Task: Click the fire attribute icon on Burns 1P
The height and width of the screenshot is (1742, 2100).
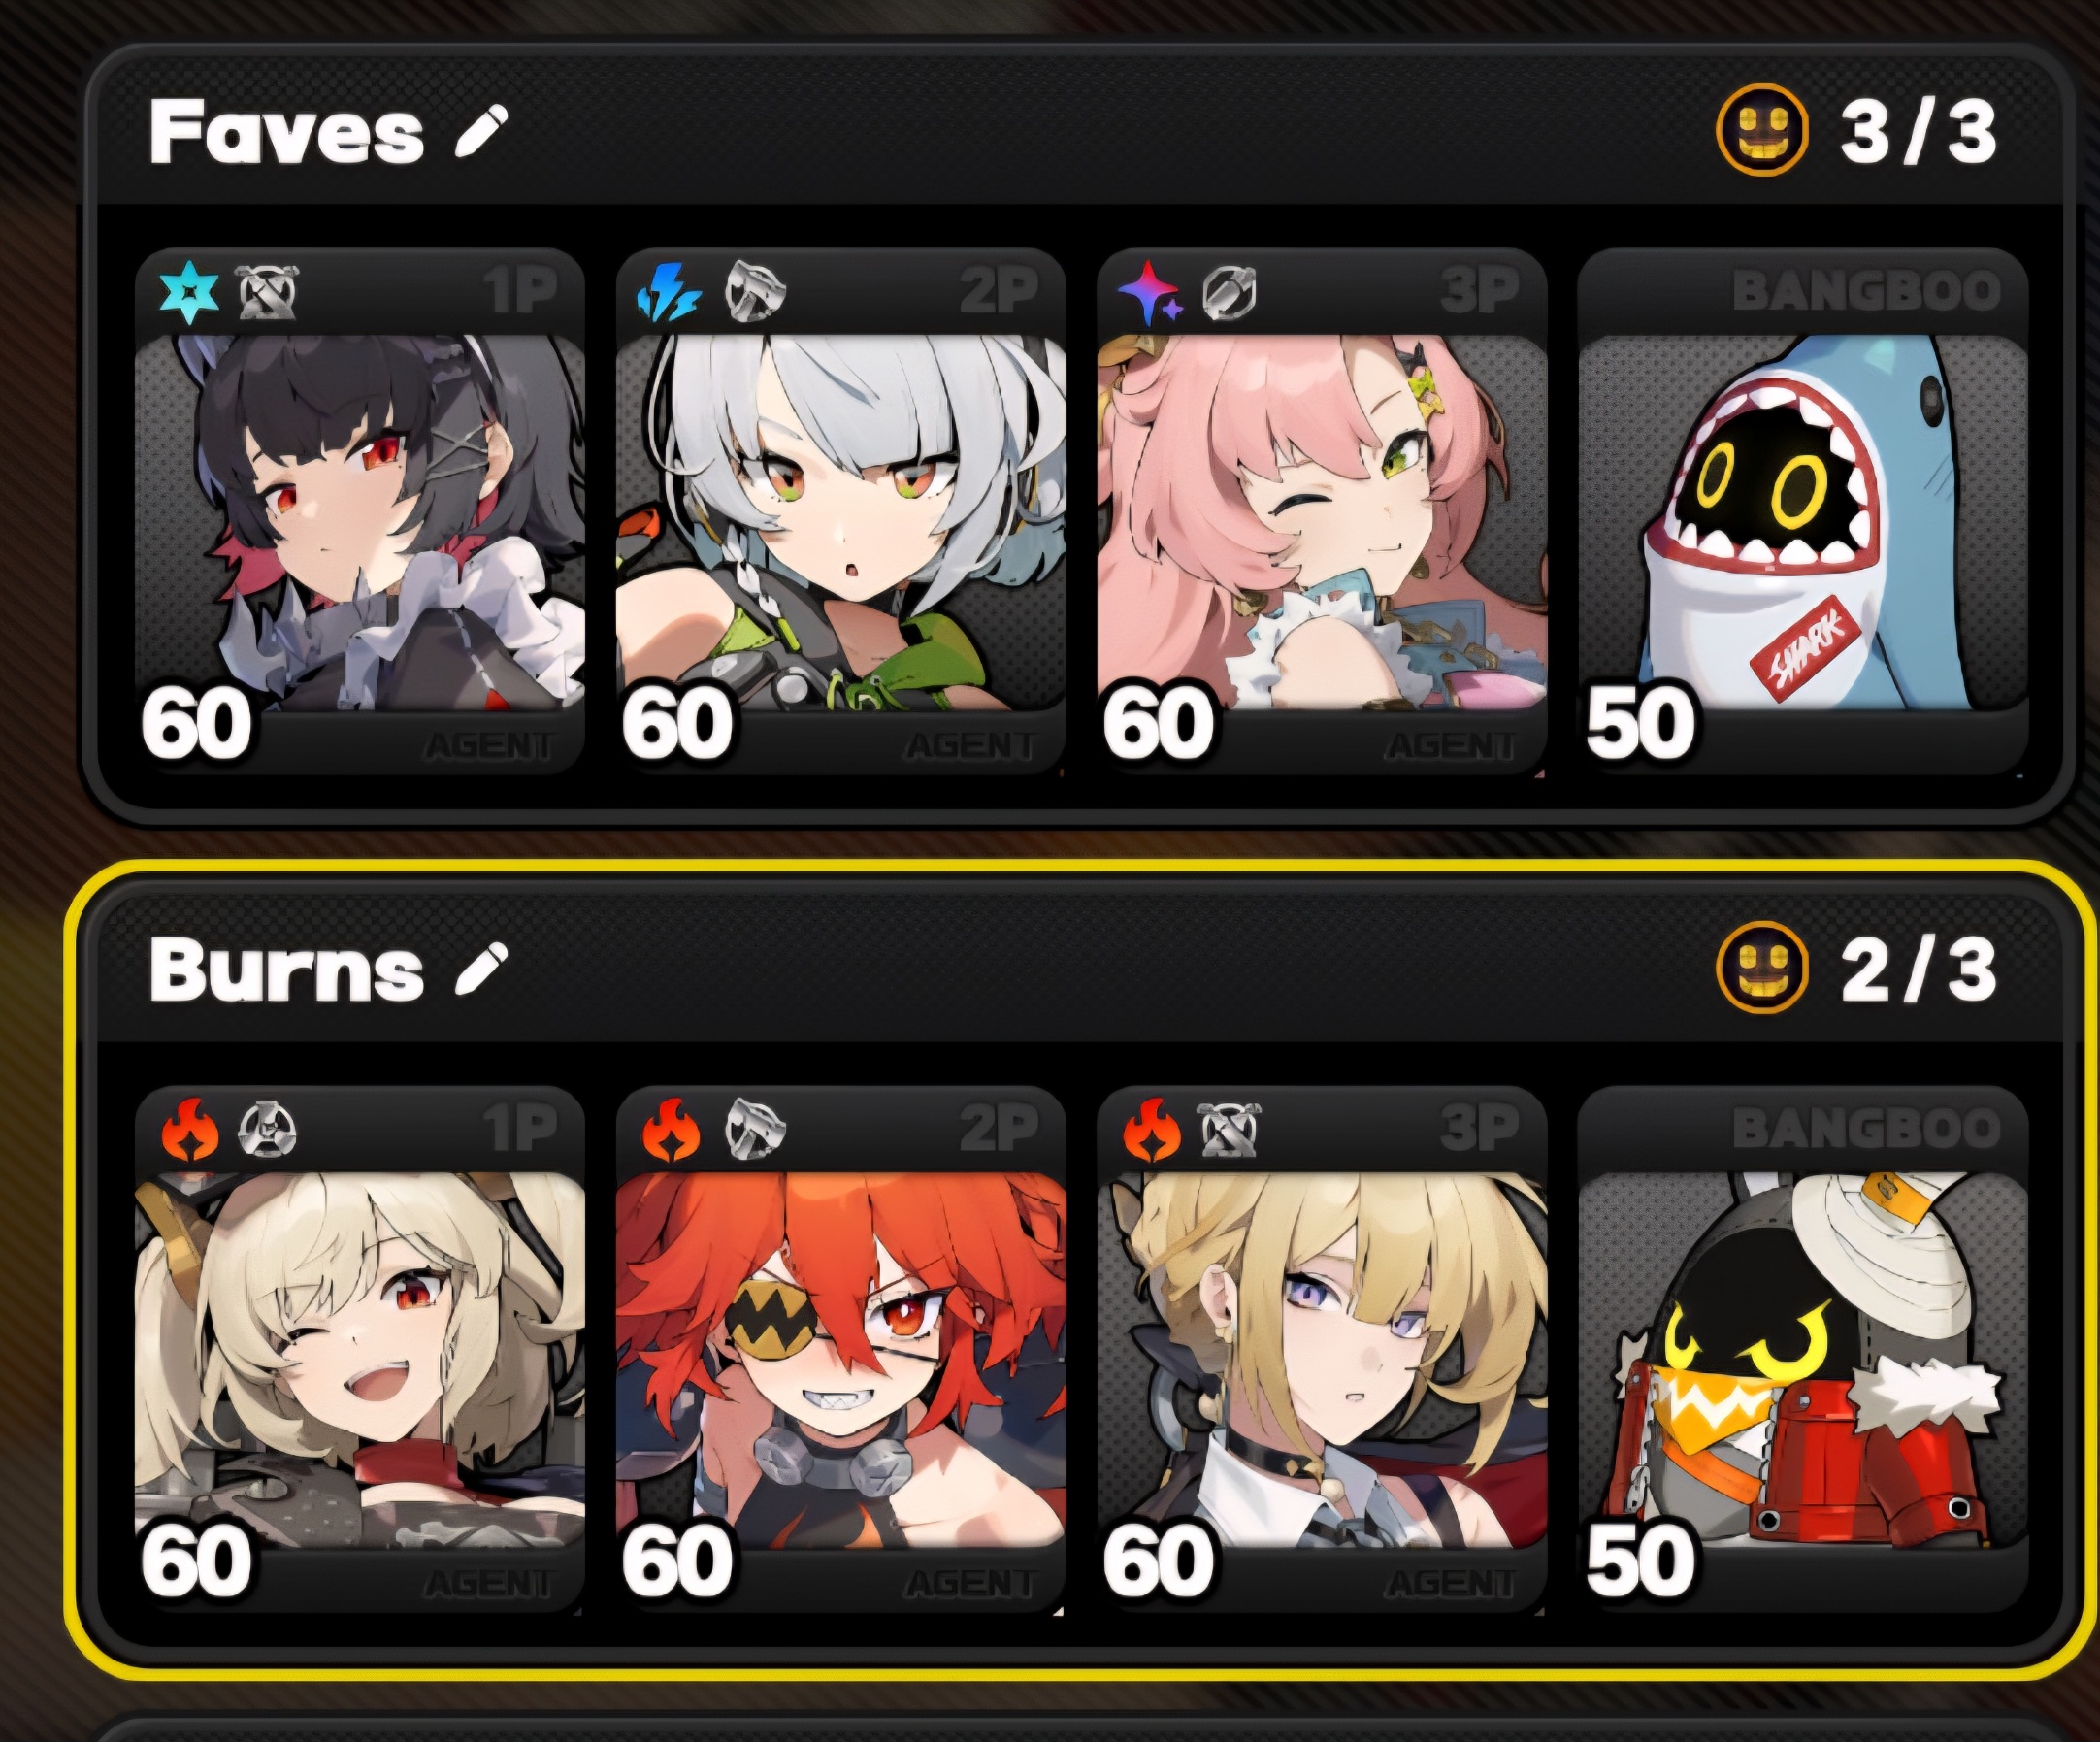Action: (x=190, y=1130)
